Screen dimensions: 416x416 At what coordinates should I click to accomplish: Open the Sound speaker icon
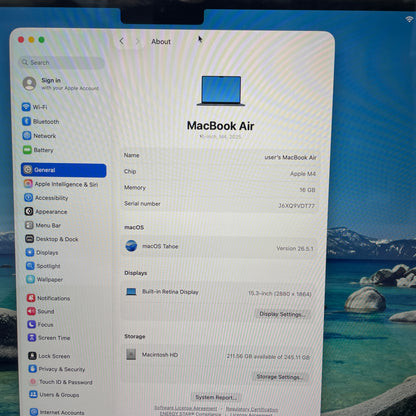pyautogui.click(x=31, y=311)
